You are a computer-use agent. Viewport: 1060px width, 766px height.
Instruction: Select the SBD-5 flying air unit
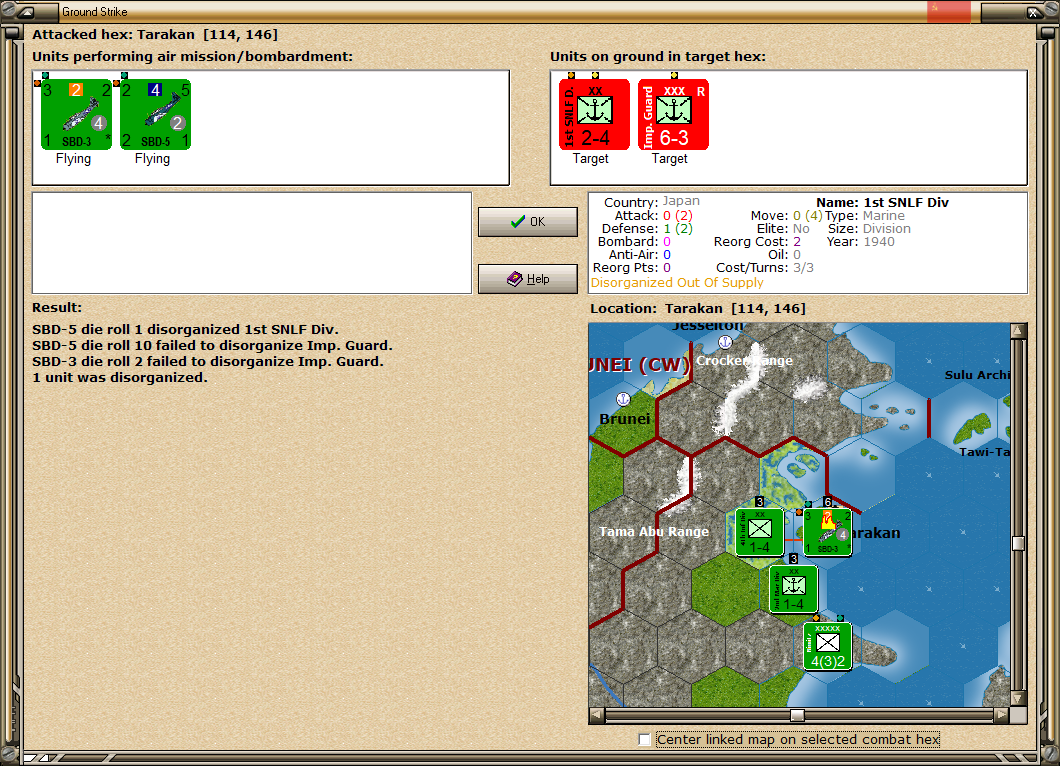click(x=155, y=114)
